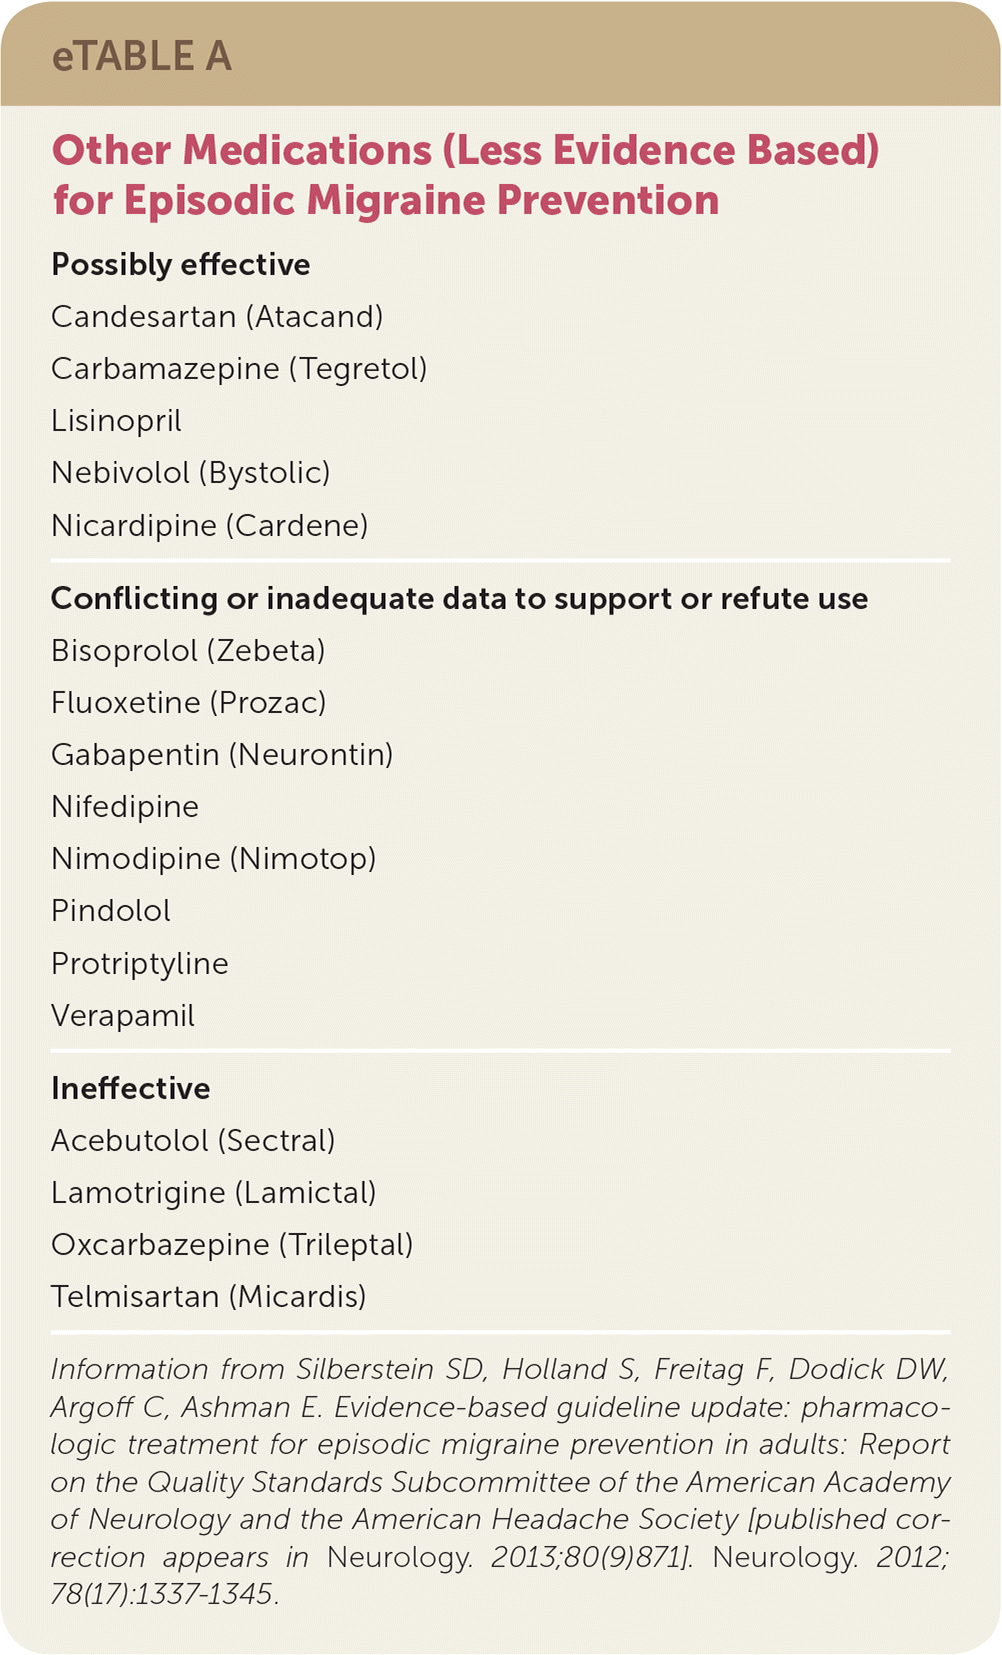The image size is (1002, 1655).
Task: Select the Nebivolol (Bystolic) row
Action: (190, 473)
